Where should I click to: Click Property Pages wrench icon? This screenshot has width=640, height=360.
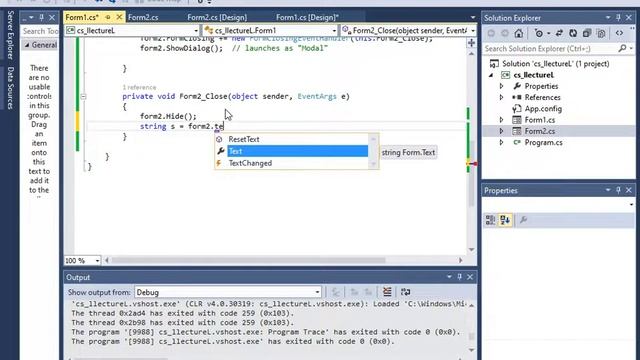pyautogui.click(x=524, y=220)
